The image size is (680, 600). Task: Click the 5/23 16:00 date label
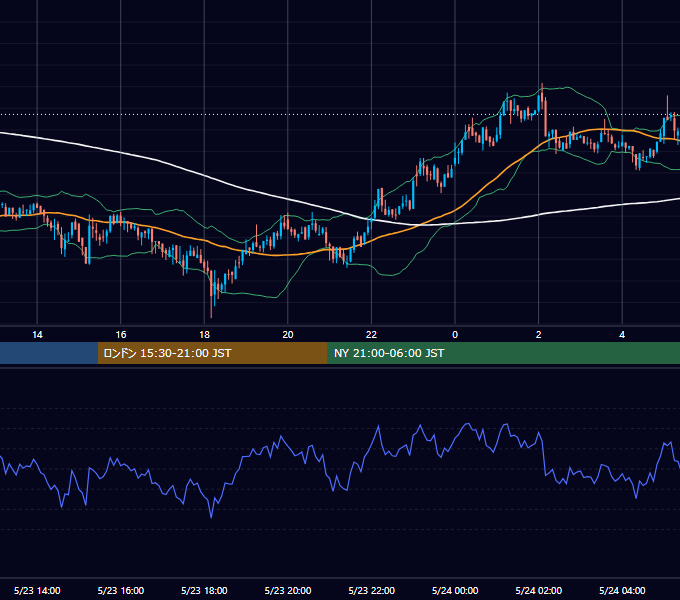click(121, 590)
